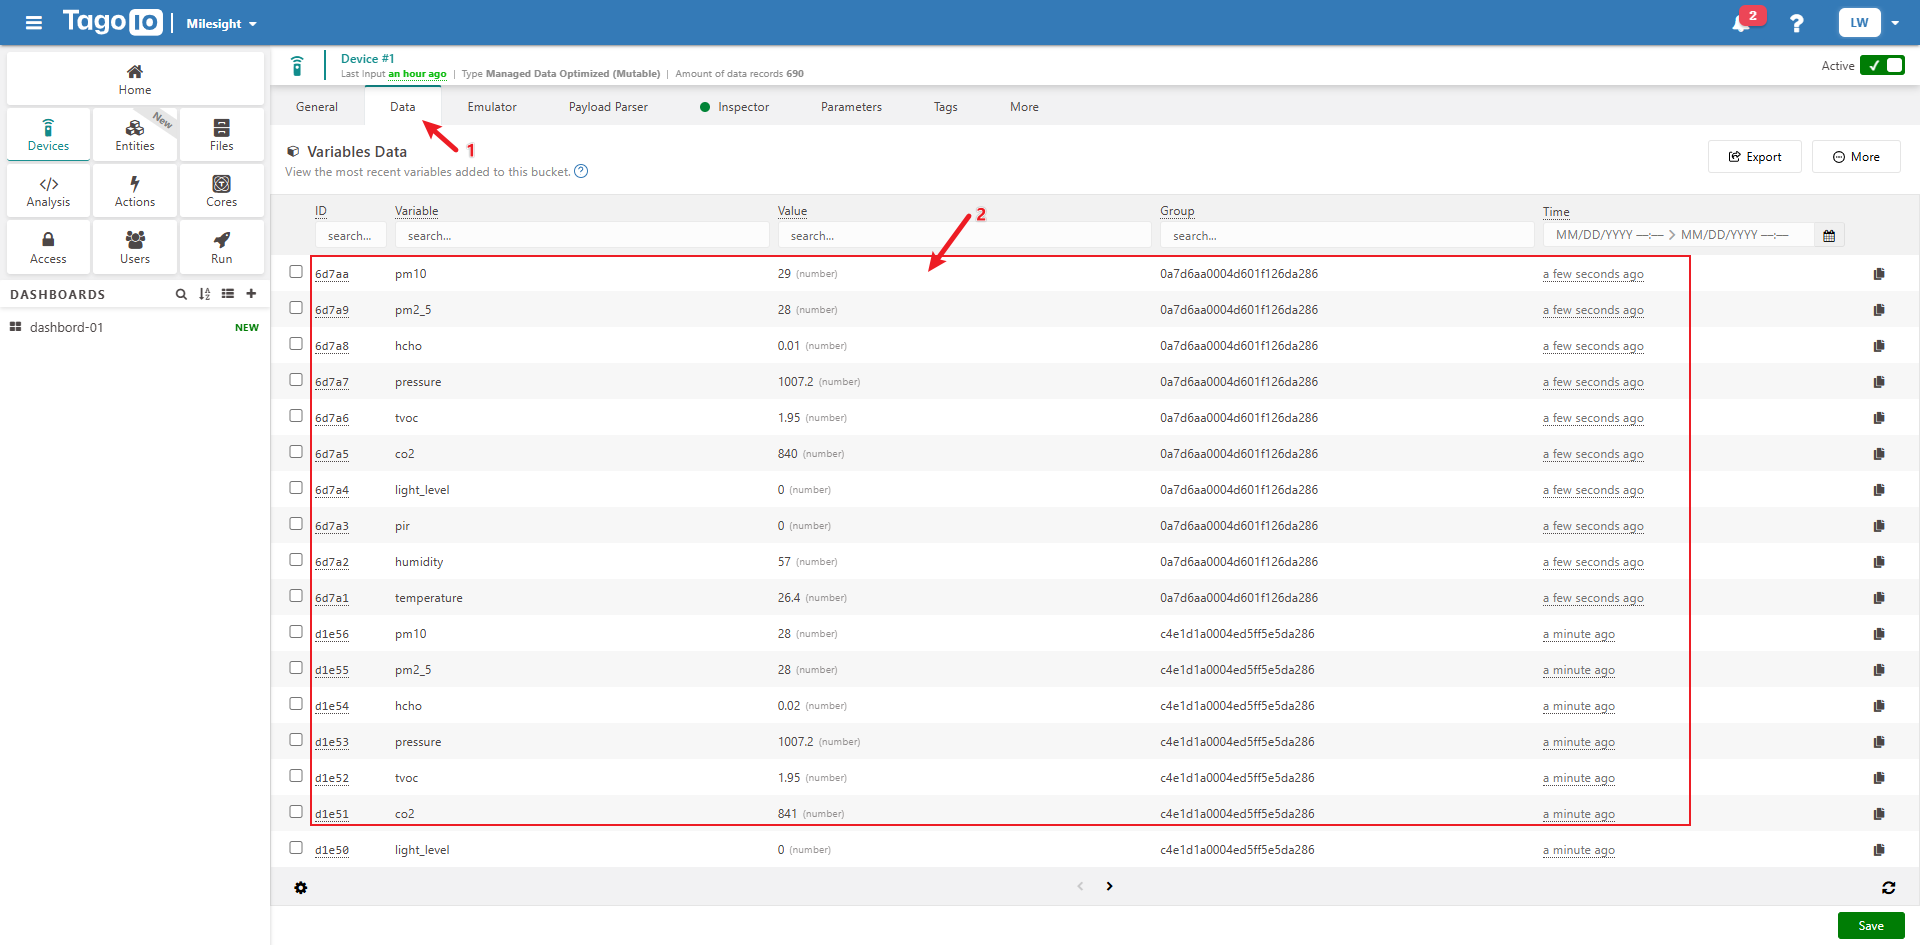Open variable ID link 6d7a3
Viewport: 1920px width, 945px height.
click(x=332, y=526)
